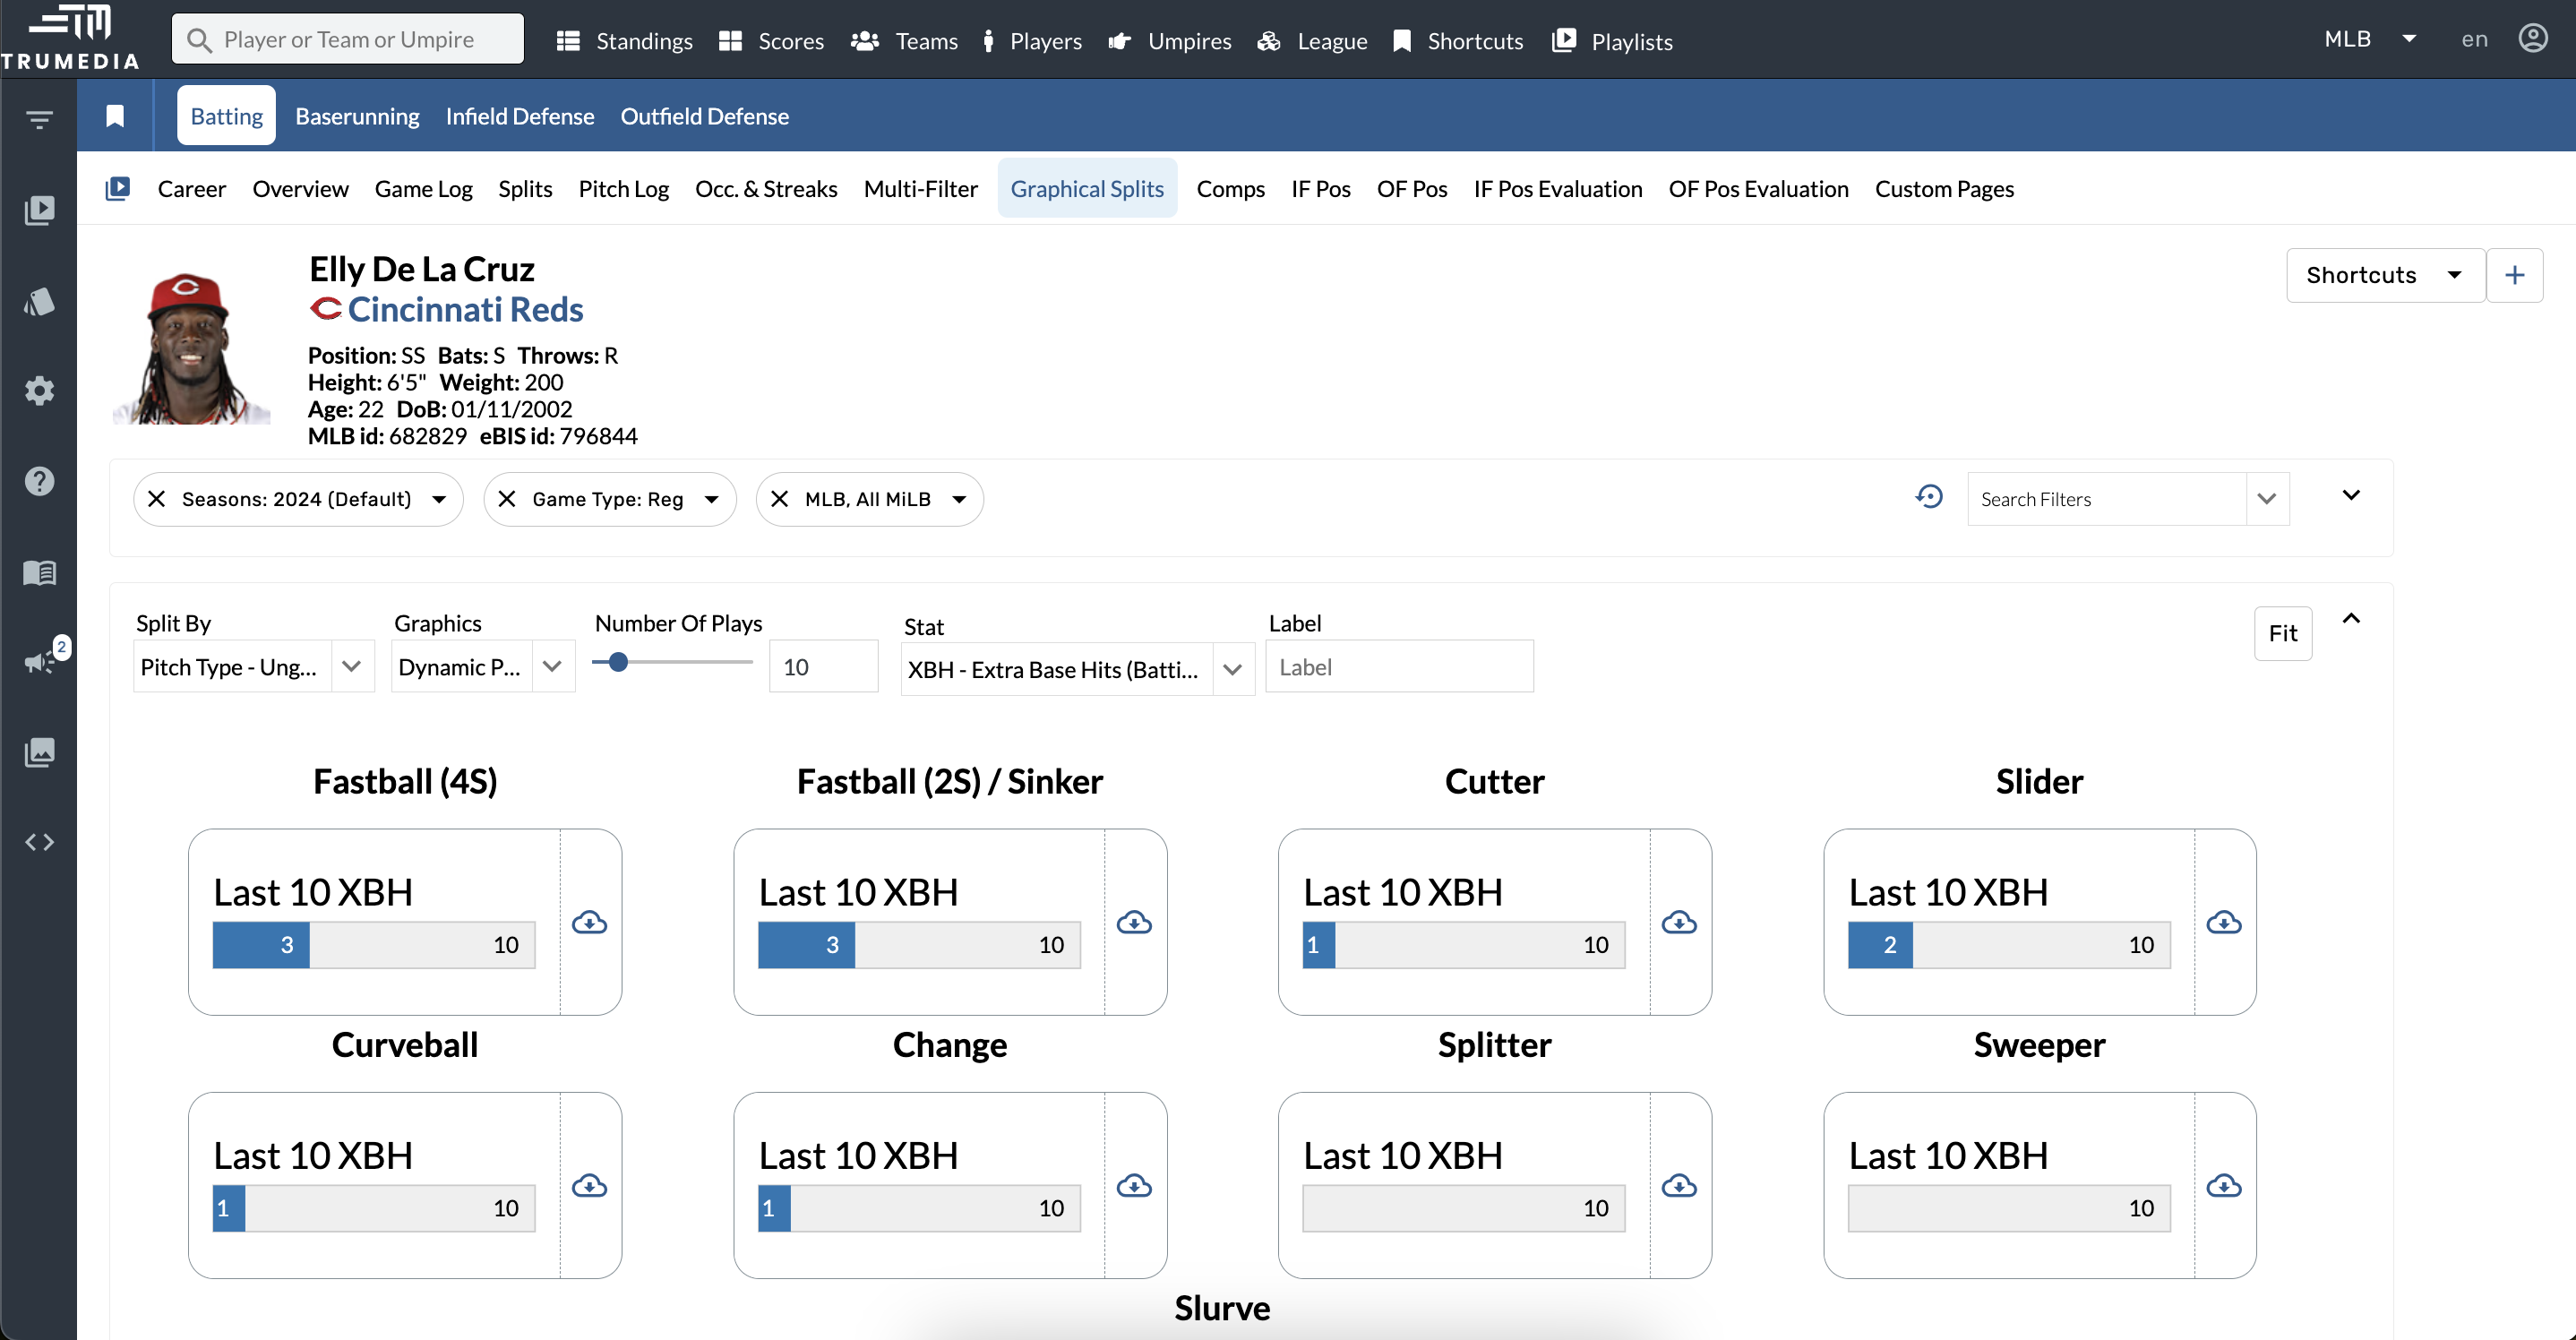Open the user account profile icon
Image resolution: width=2576 pixels, height=1340 pixels.
pos(2532,39)
